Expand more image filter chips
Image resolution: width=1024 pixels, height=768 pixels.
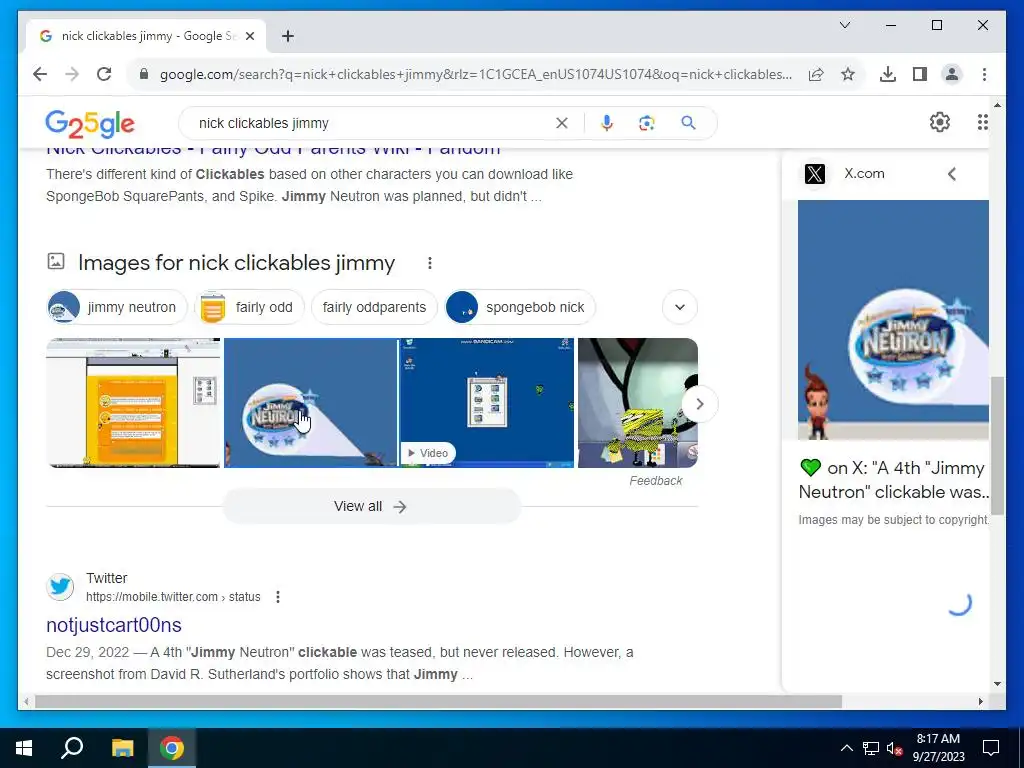pos(680,307)
